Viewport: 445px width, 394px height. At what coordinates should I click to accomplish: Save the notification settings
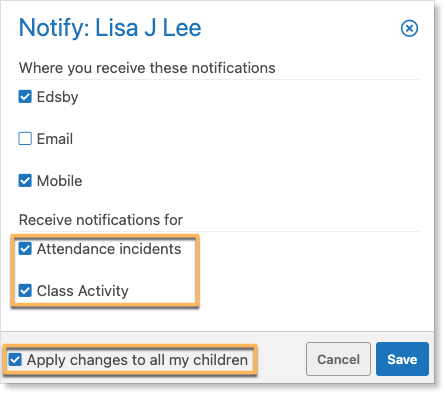tap(402, 359)
